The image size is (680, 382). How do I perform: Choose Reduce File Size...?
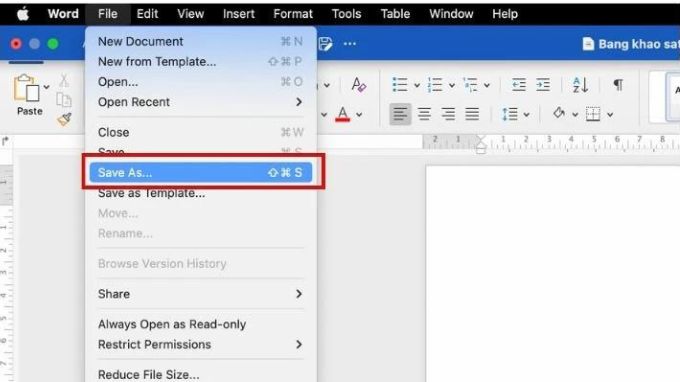200,374
